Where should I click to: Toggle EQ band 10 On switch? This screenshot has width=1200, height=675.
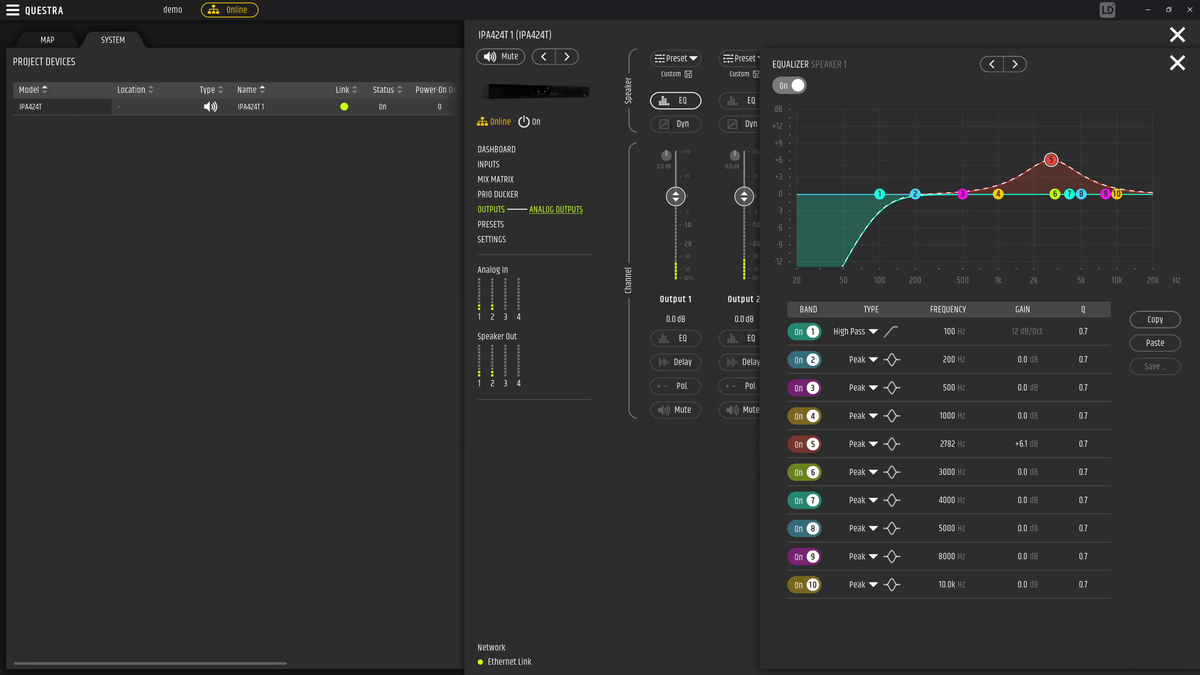point(804,585)
